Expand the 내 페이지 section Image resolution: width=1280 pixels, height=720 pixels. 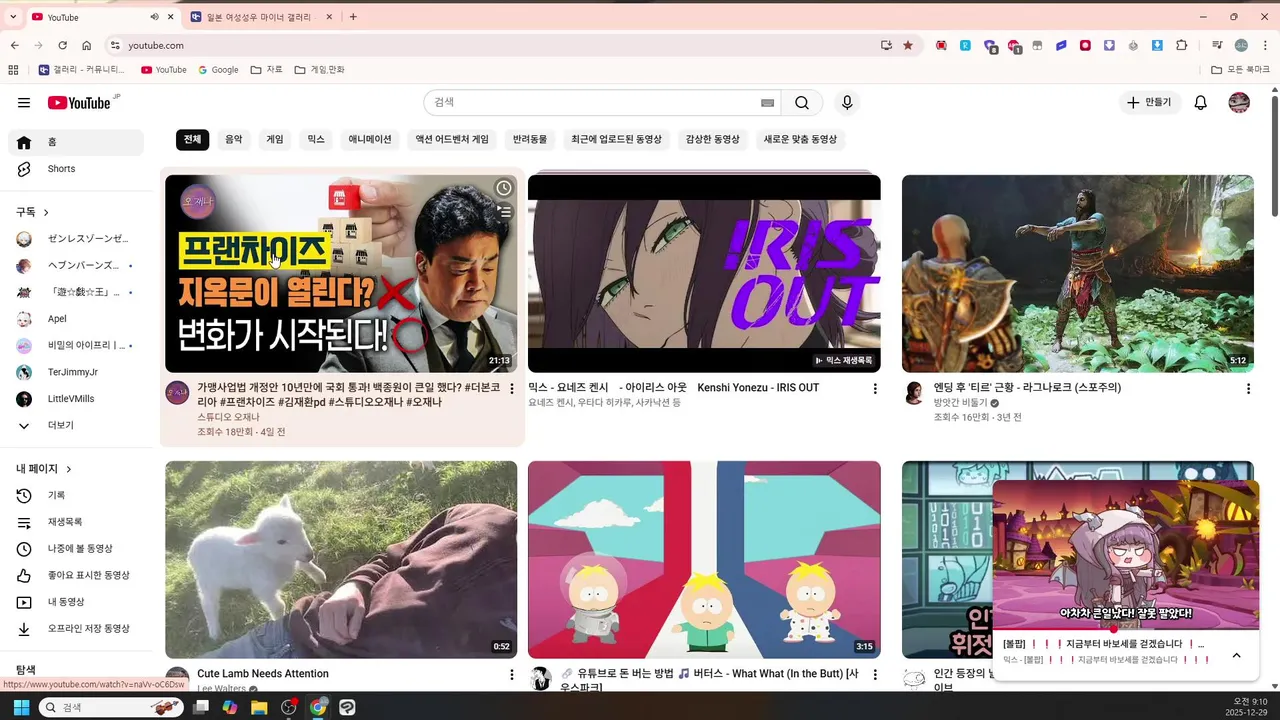[x=44, y=469]
